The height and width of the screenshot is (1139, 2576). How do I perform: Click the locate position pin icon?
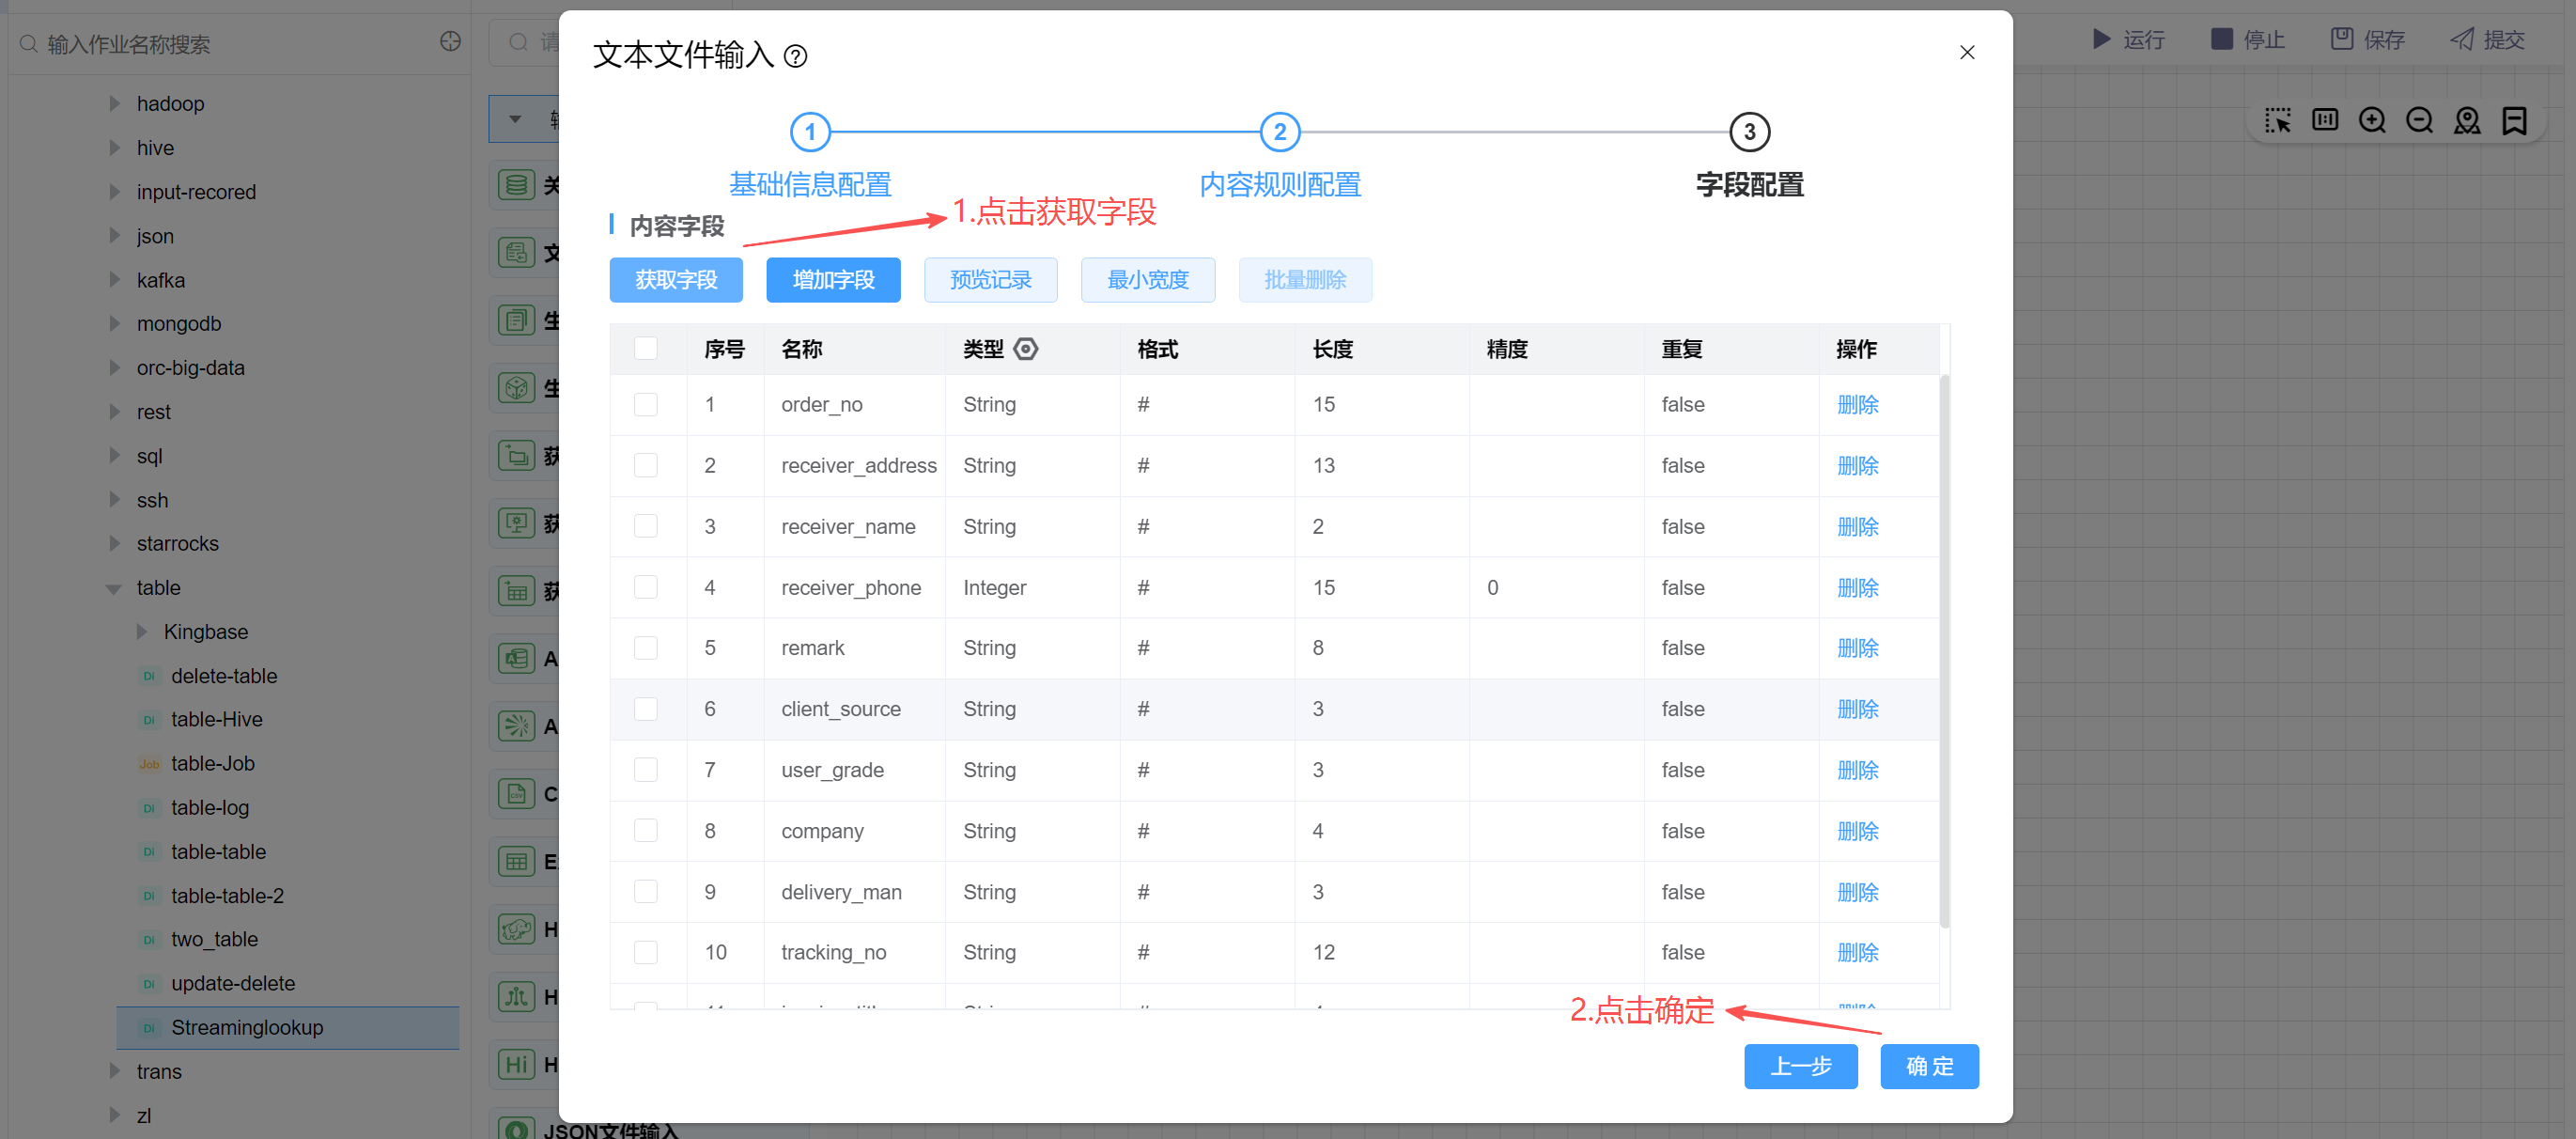click(x=2467, y=121)
